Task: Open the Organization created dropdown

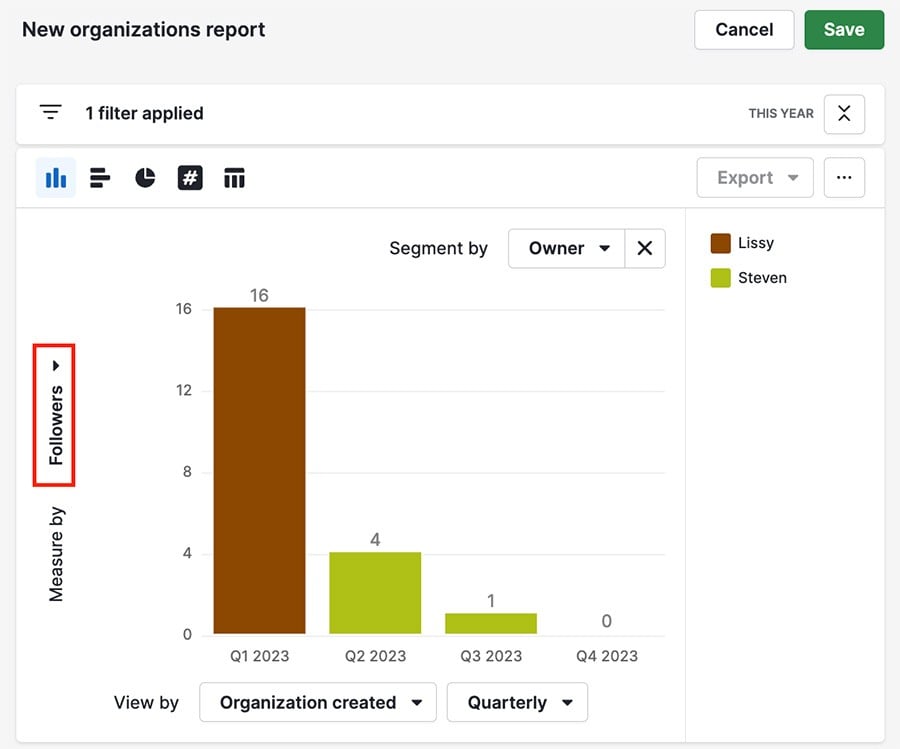Action: tap(317, 702)
